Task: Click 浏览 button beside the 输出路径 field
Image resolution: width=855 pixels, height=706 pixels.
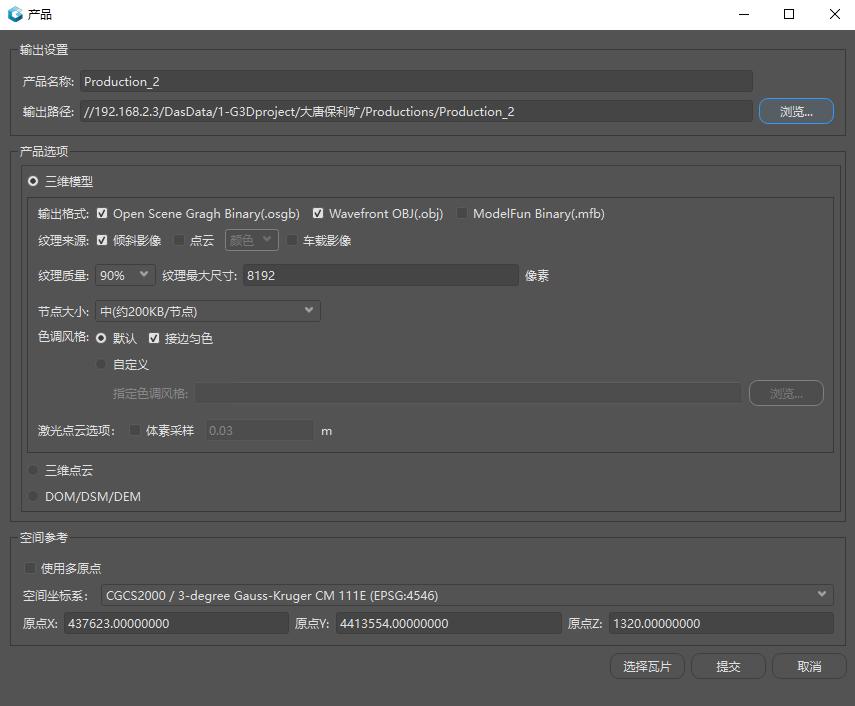Action: (x=796, y=111)
